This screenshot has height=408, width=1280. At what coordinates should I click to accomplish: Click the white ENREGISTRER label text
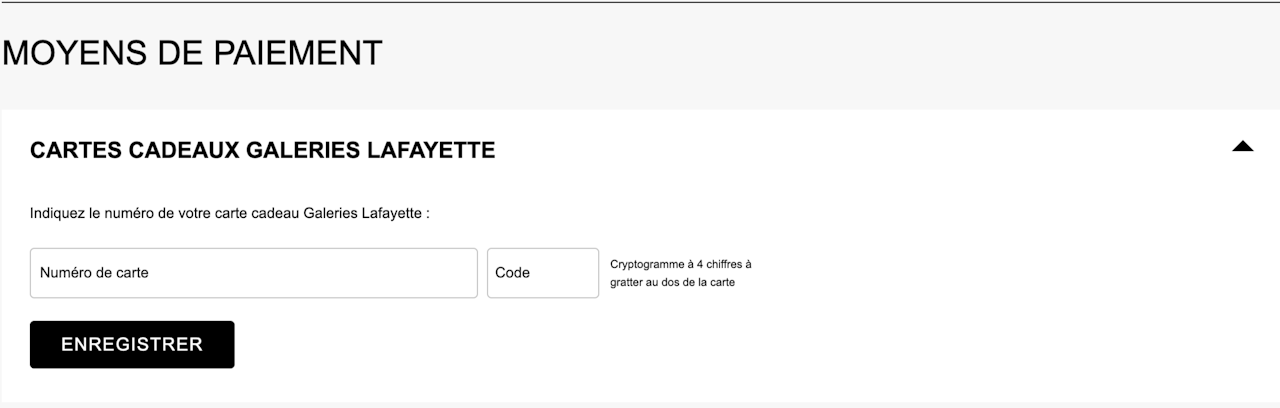click(x=132, y=345)
